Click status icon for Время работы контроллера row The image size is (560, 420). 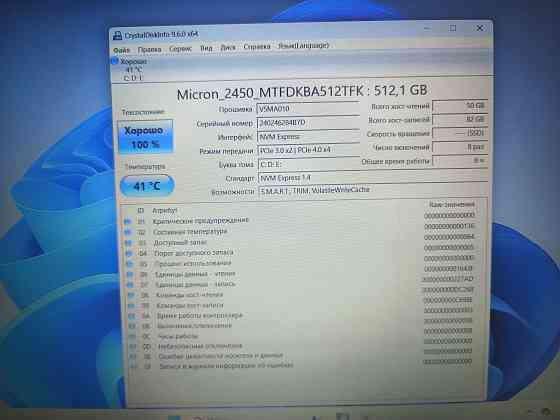tap(132, 316)
